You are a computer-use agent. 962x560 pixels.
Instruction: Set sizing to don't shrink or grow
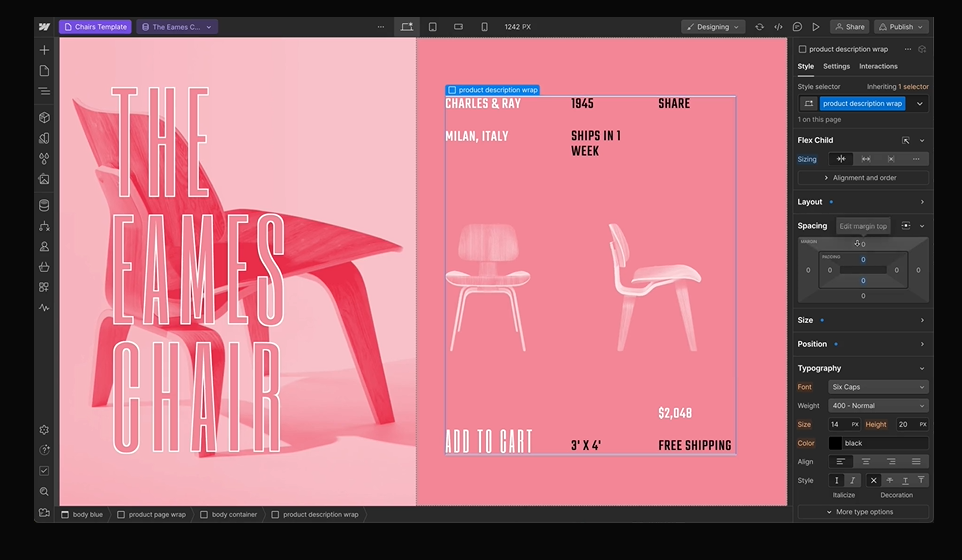click(x=891, y=159)
